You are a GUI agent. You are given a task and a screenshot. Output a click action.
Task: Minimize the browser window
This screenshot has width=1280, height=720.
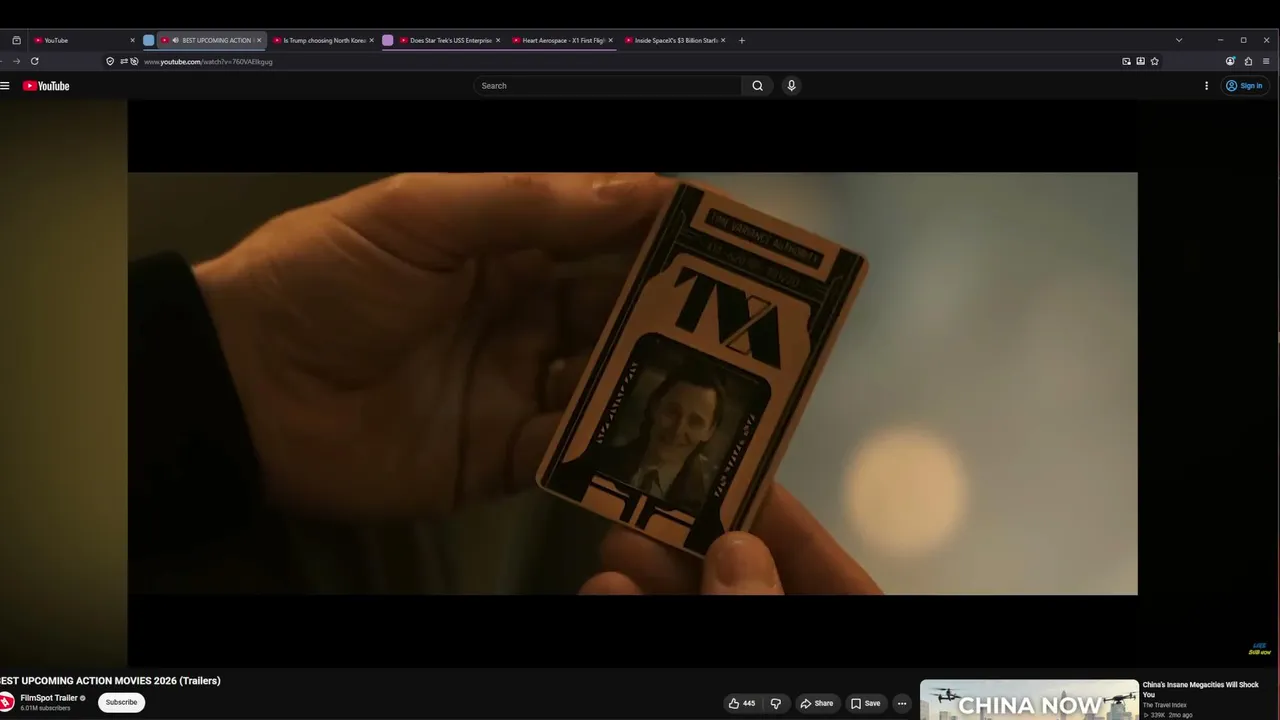click(1220, 40)
